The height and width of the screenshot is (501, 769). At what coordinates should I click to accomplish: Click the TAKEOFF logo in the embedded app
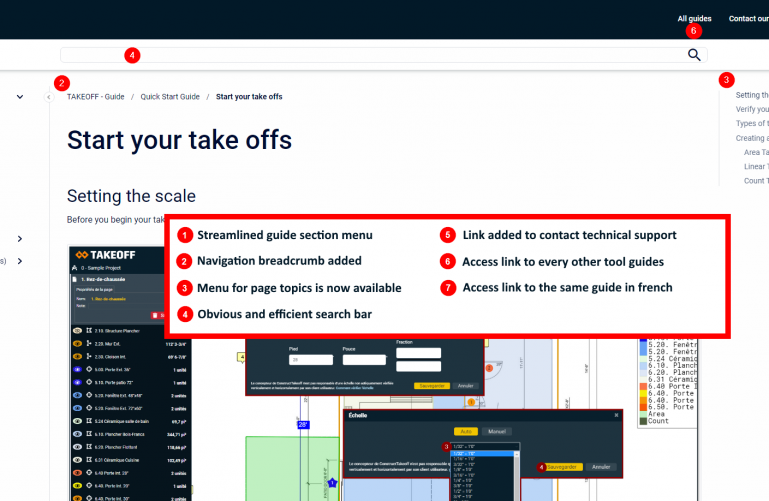105,255
